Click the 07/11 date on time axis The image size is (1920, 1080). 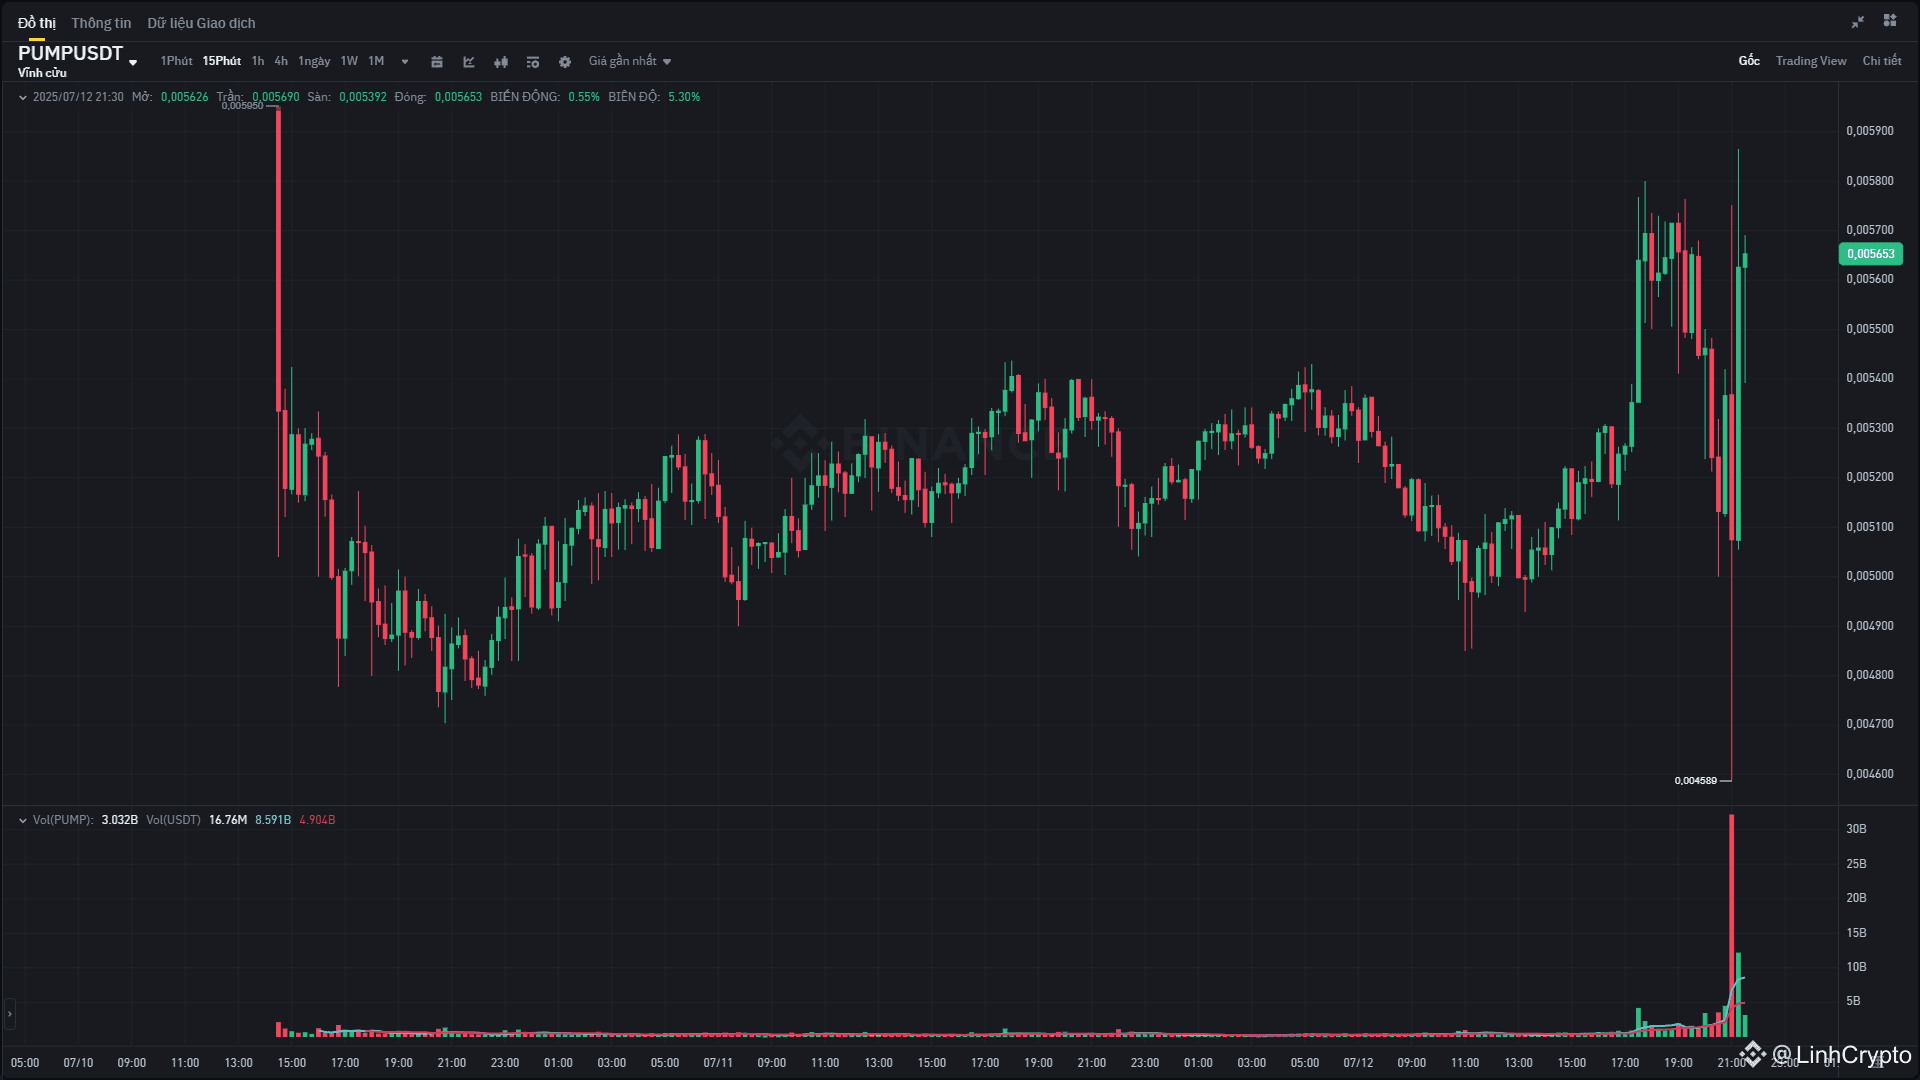coord(718,1063)
